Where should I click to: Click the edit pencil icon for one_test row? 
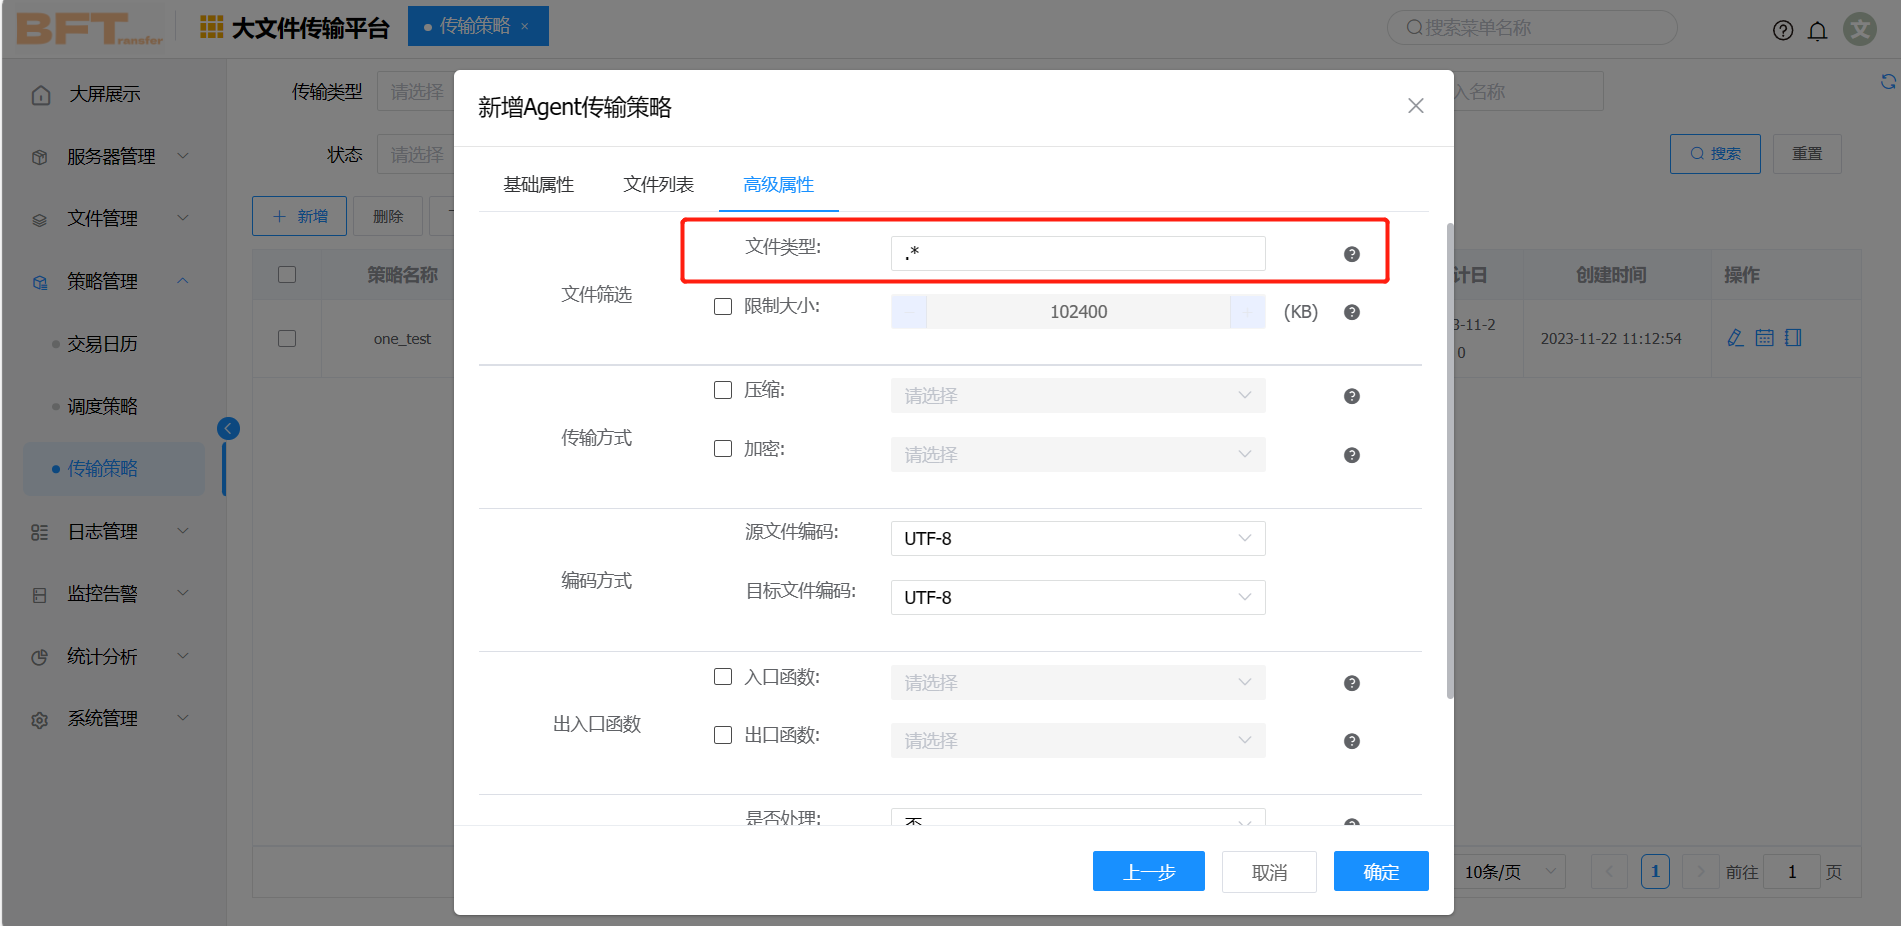pos(1735,338)
